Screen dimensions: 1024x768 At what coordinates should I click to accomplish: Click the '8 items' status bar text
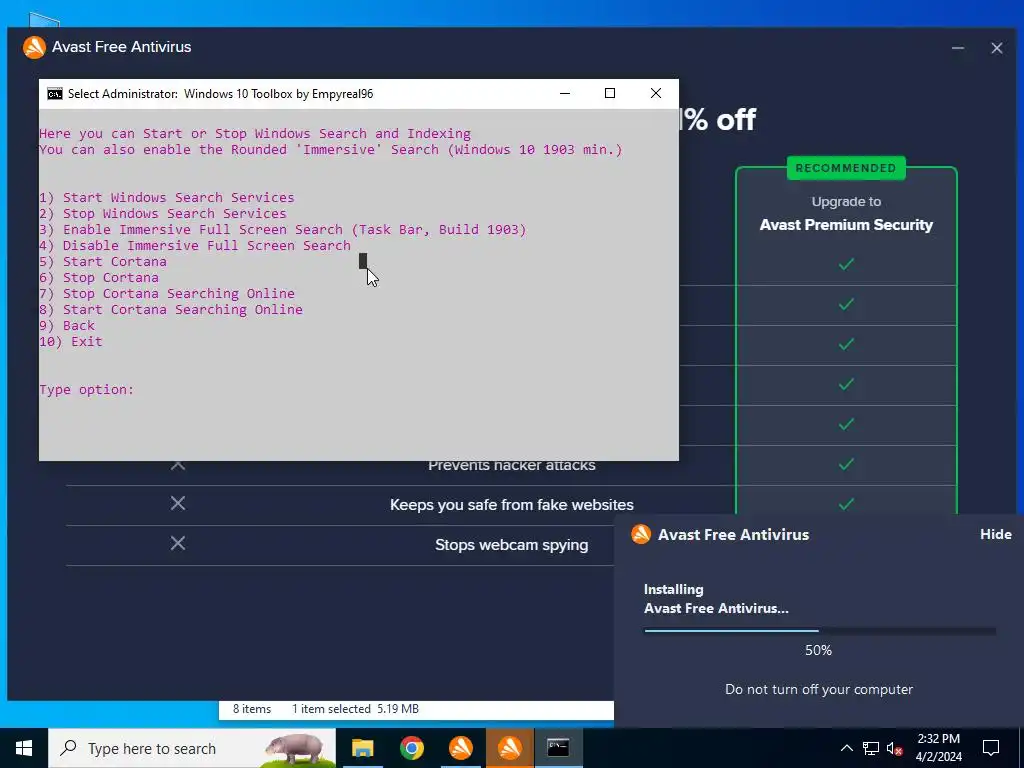coord(251,709)
